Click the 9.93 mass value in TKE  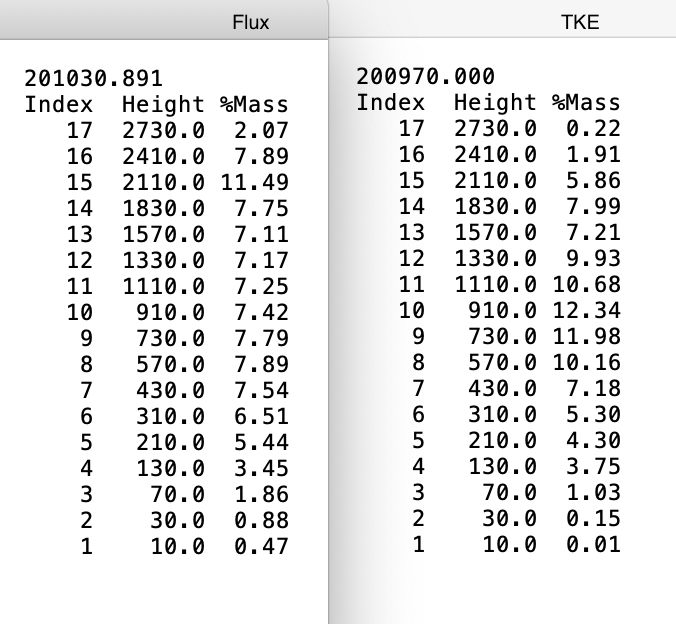[592, 258]
